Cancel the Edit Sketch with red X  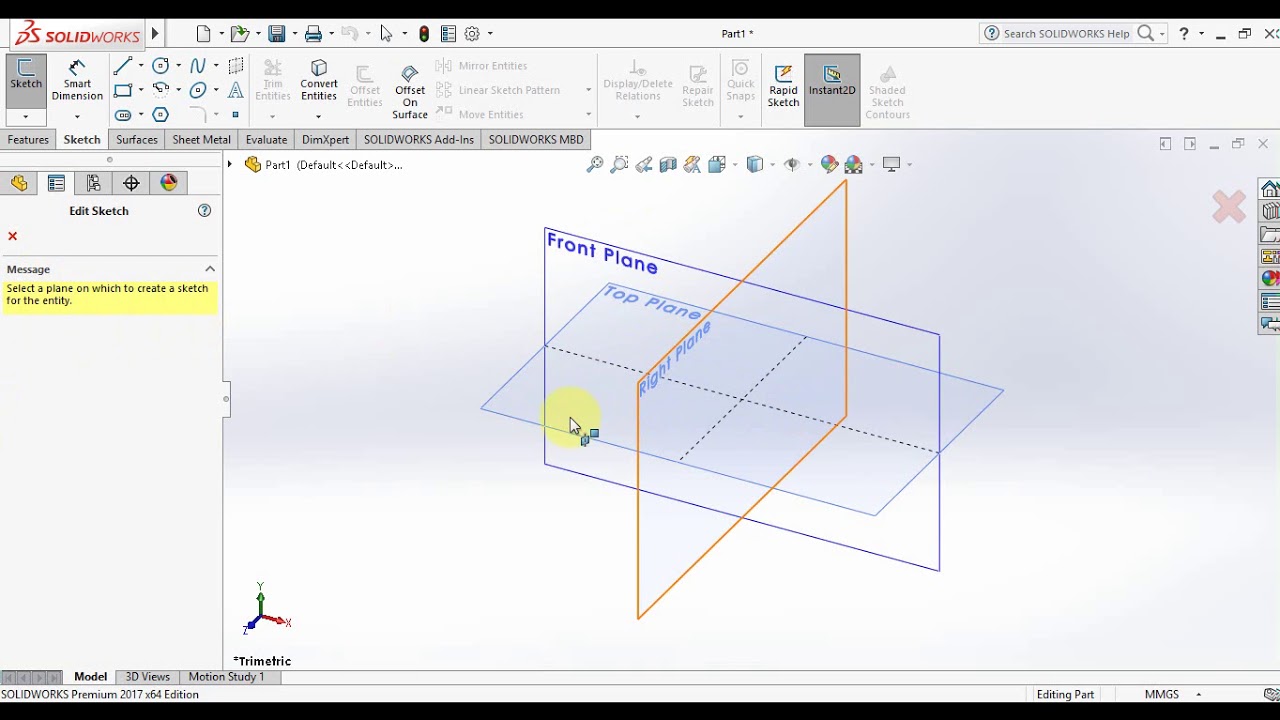tap(13, 236)
